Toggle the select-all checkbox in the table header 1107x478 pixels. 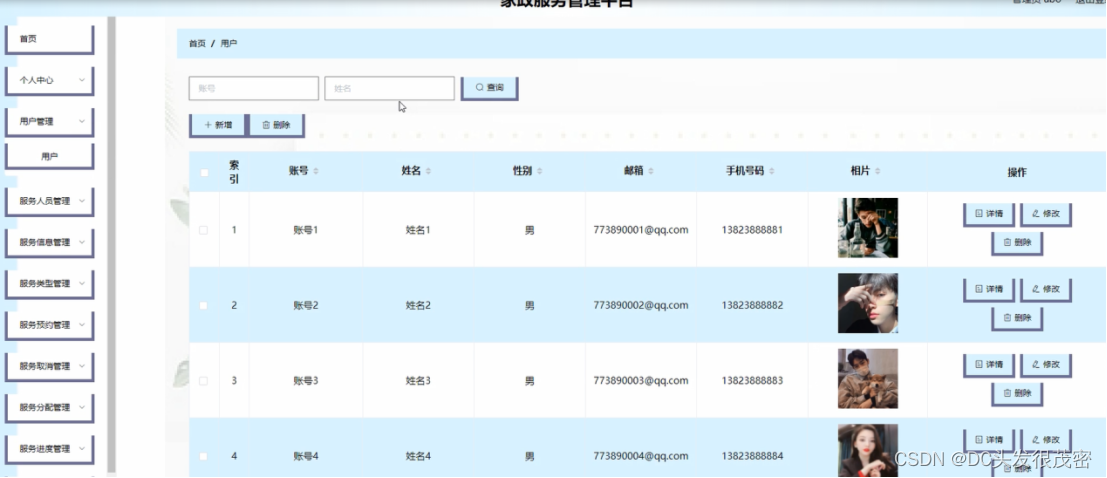click(204, 172)
